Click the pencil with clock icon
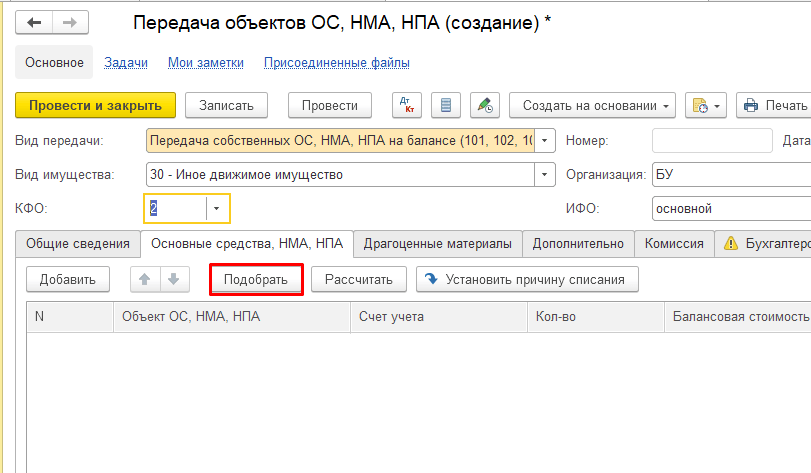This screenshot has height=473, width=811. pyautogui.click(x=484, y=105)
